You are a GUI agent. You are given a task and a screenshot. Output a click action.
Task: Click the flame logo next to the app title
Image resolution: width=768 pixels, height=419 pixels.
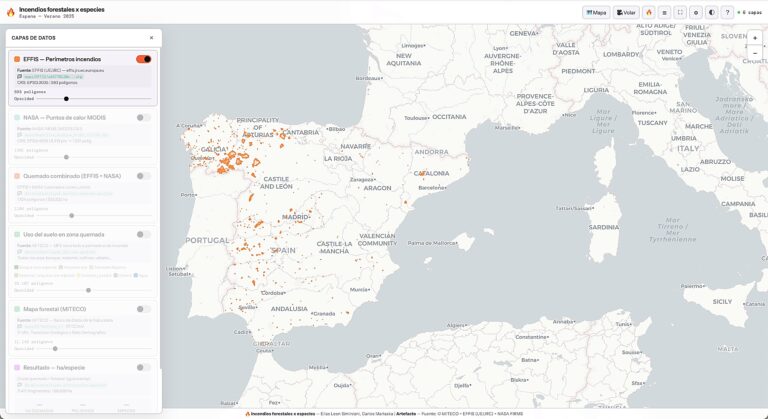11,12
